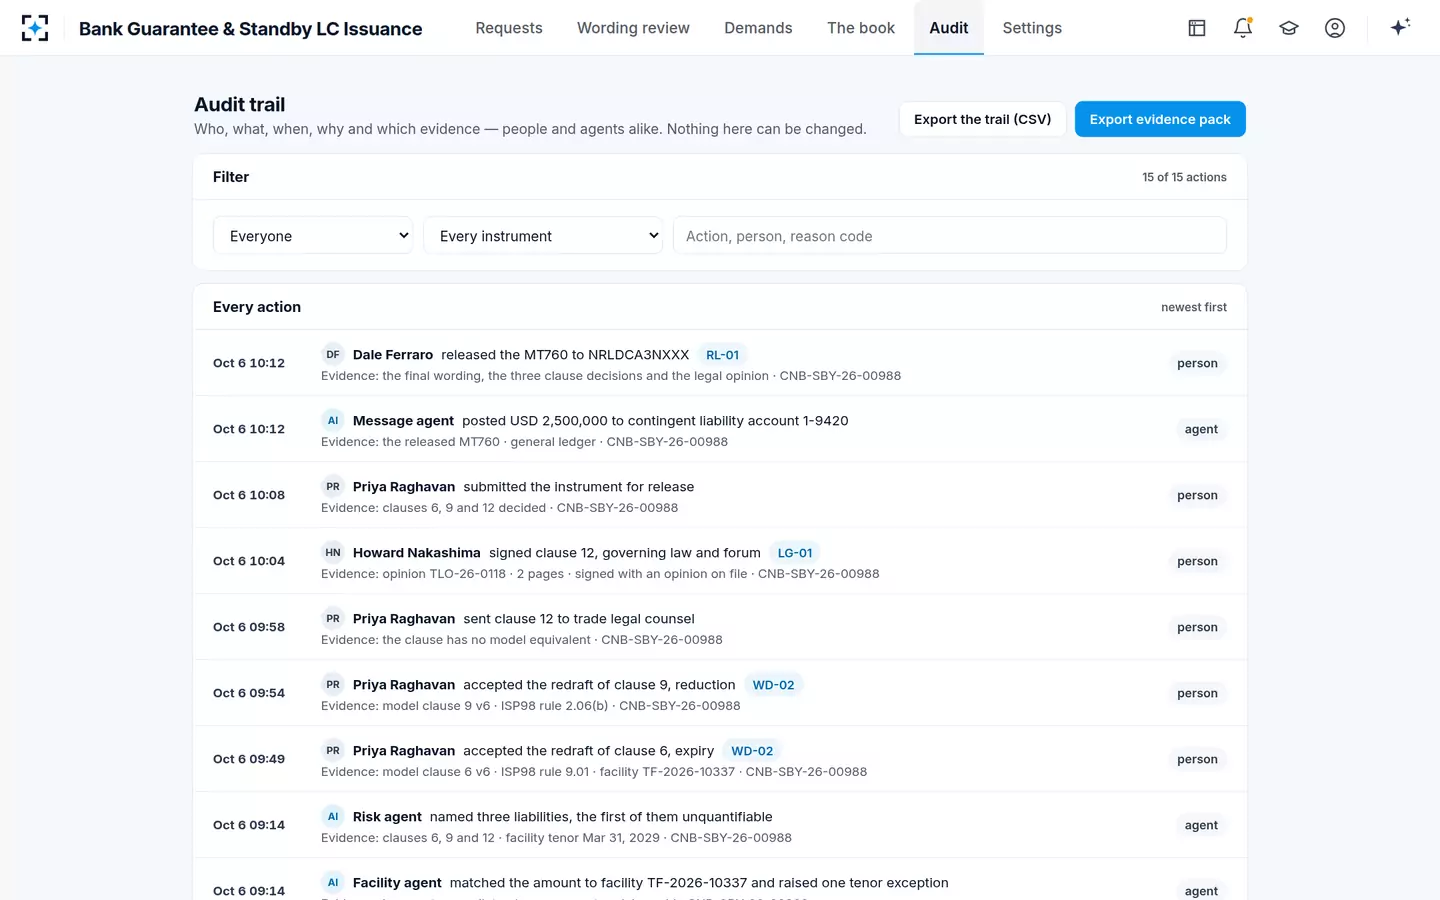Viewport: 1440px width, 900px height.
Task: Click the WD-02 tag on clause 9 entry
Action: click(773, 685)
